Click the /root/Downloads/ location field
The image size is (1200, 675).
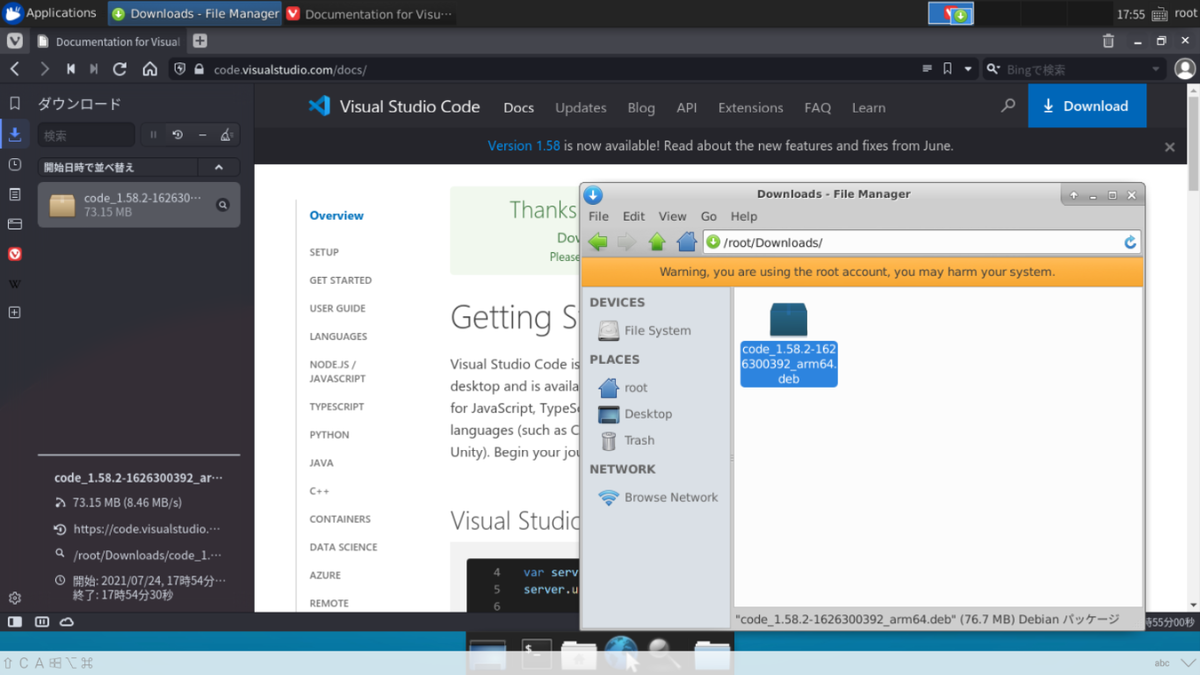pyautogui.click(x=922, y=242)
